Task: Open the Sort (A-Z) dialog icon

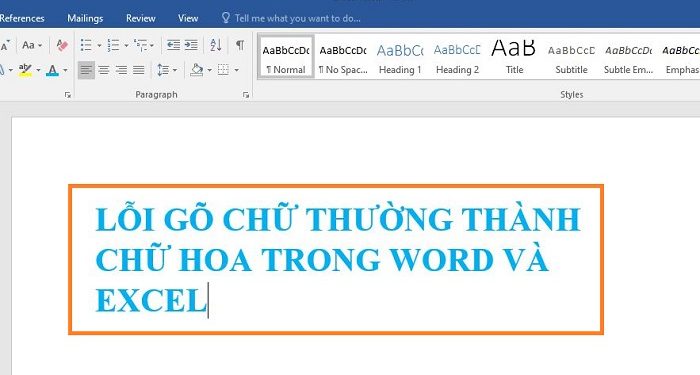Action: coord(216,45)
